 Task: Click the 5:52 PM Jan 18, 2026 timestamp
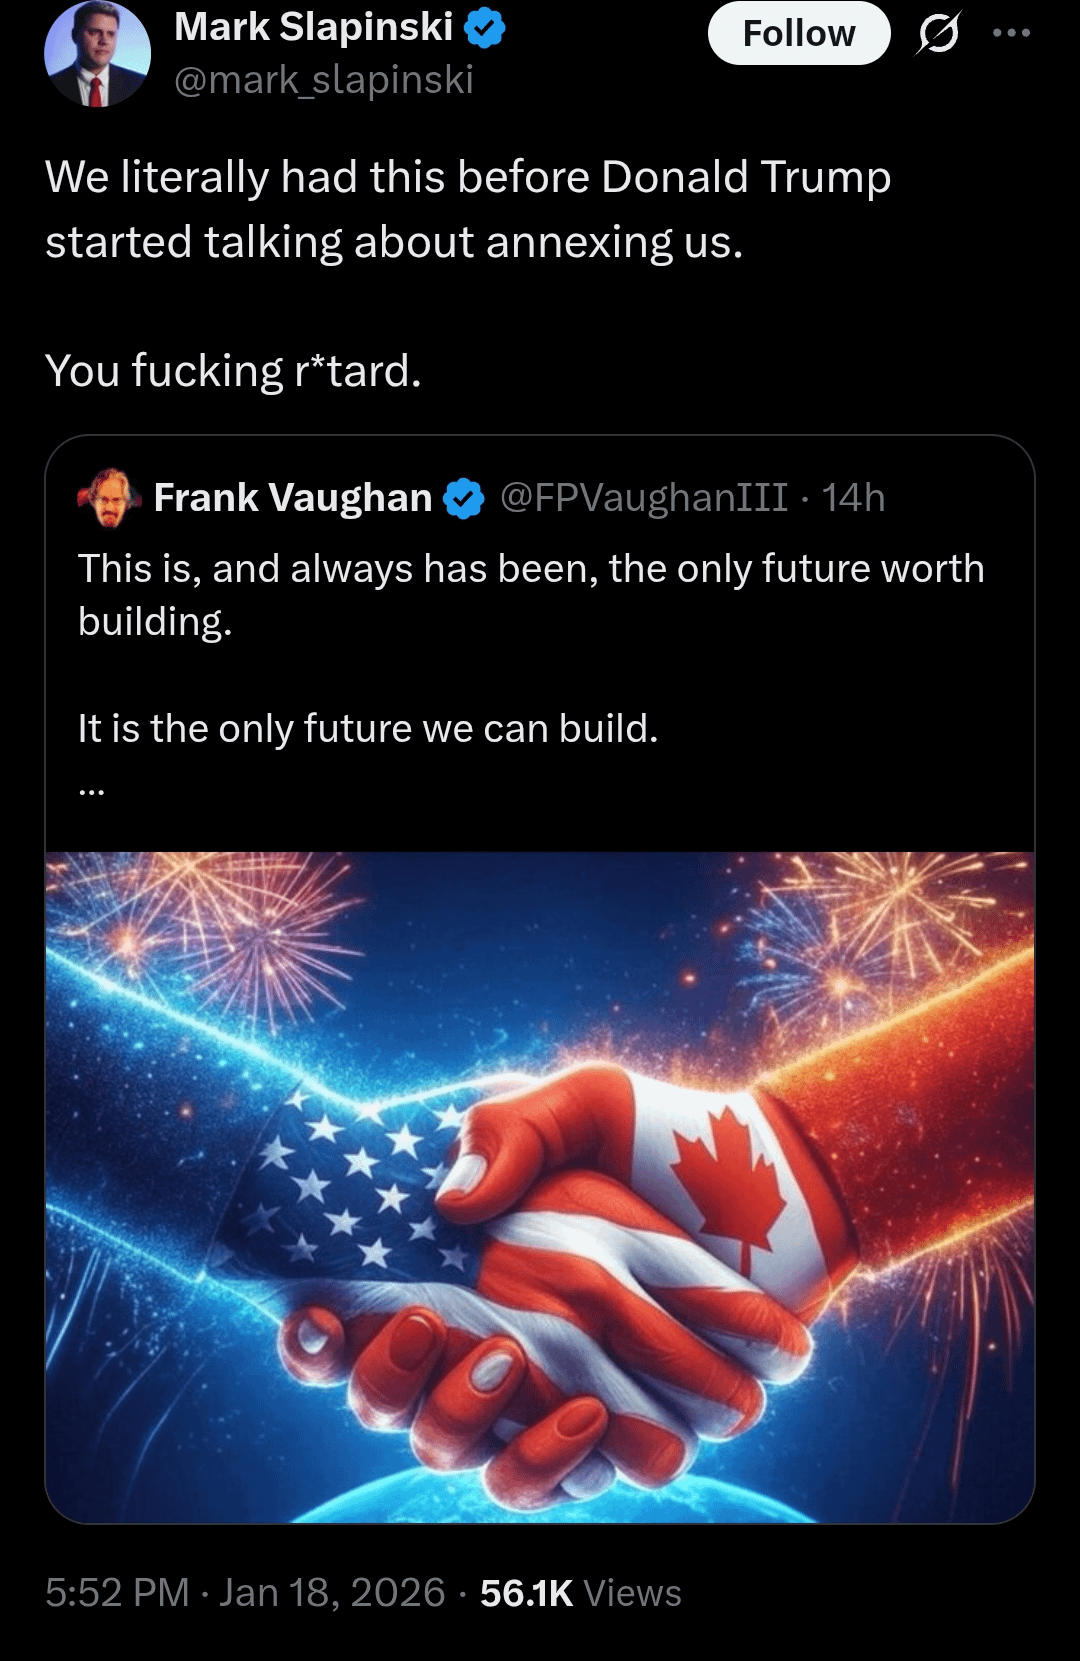[245, 1592]
